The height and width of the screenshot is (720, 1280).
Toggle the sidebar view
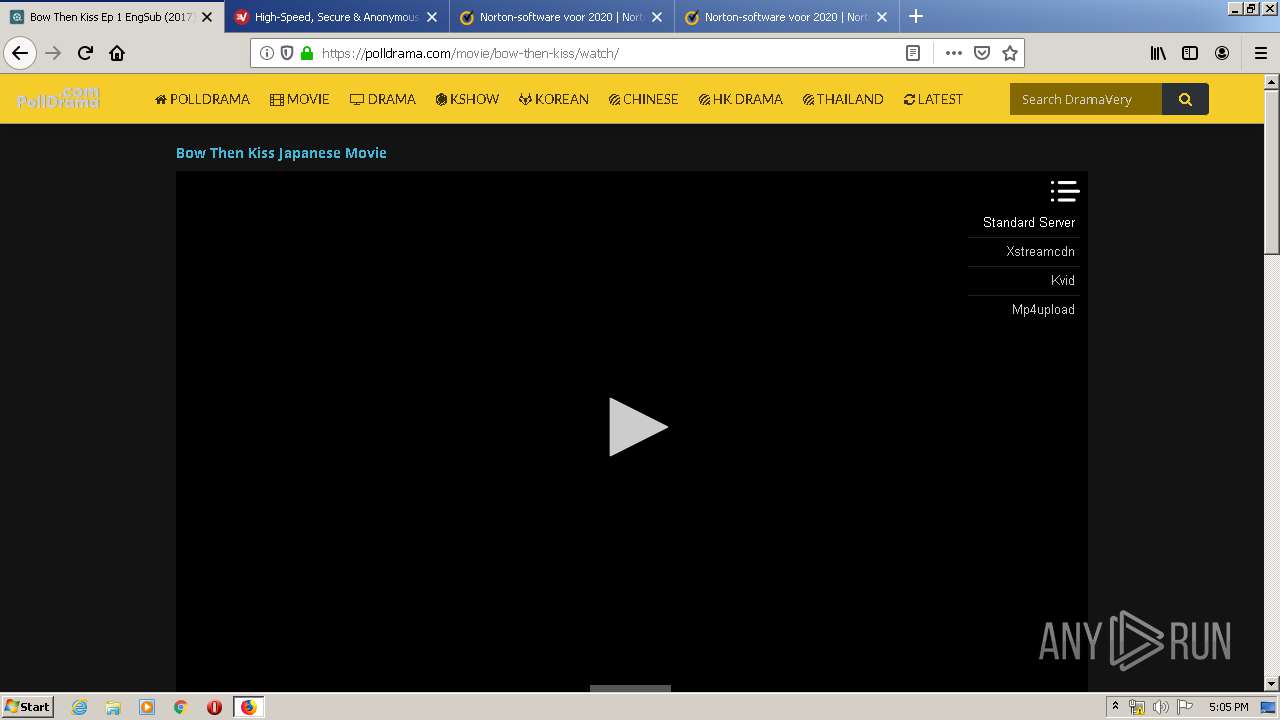[1190, 53]
